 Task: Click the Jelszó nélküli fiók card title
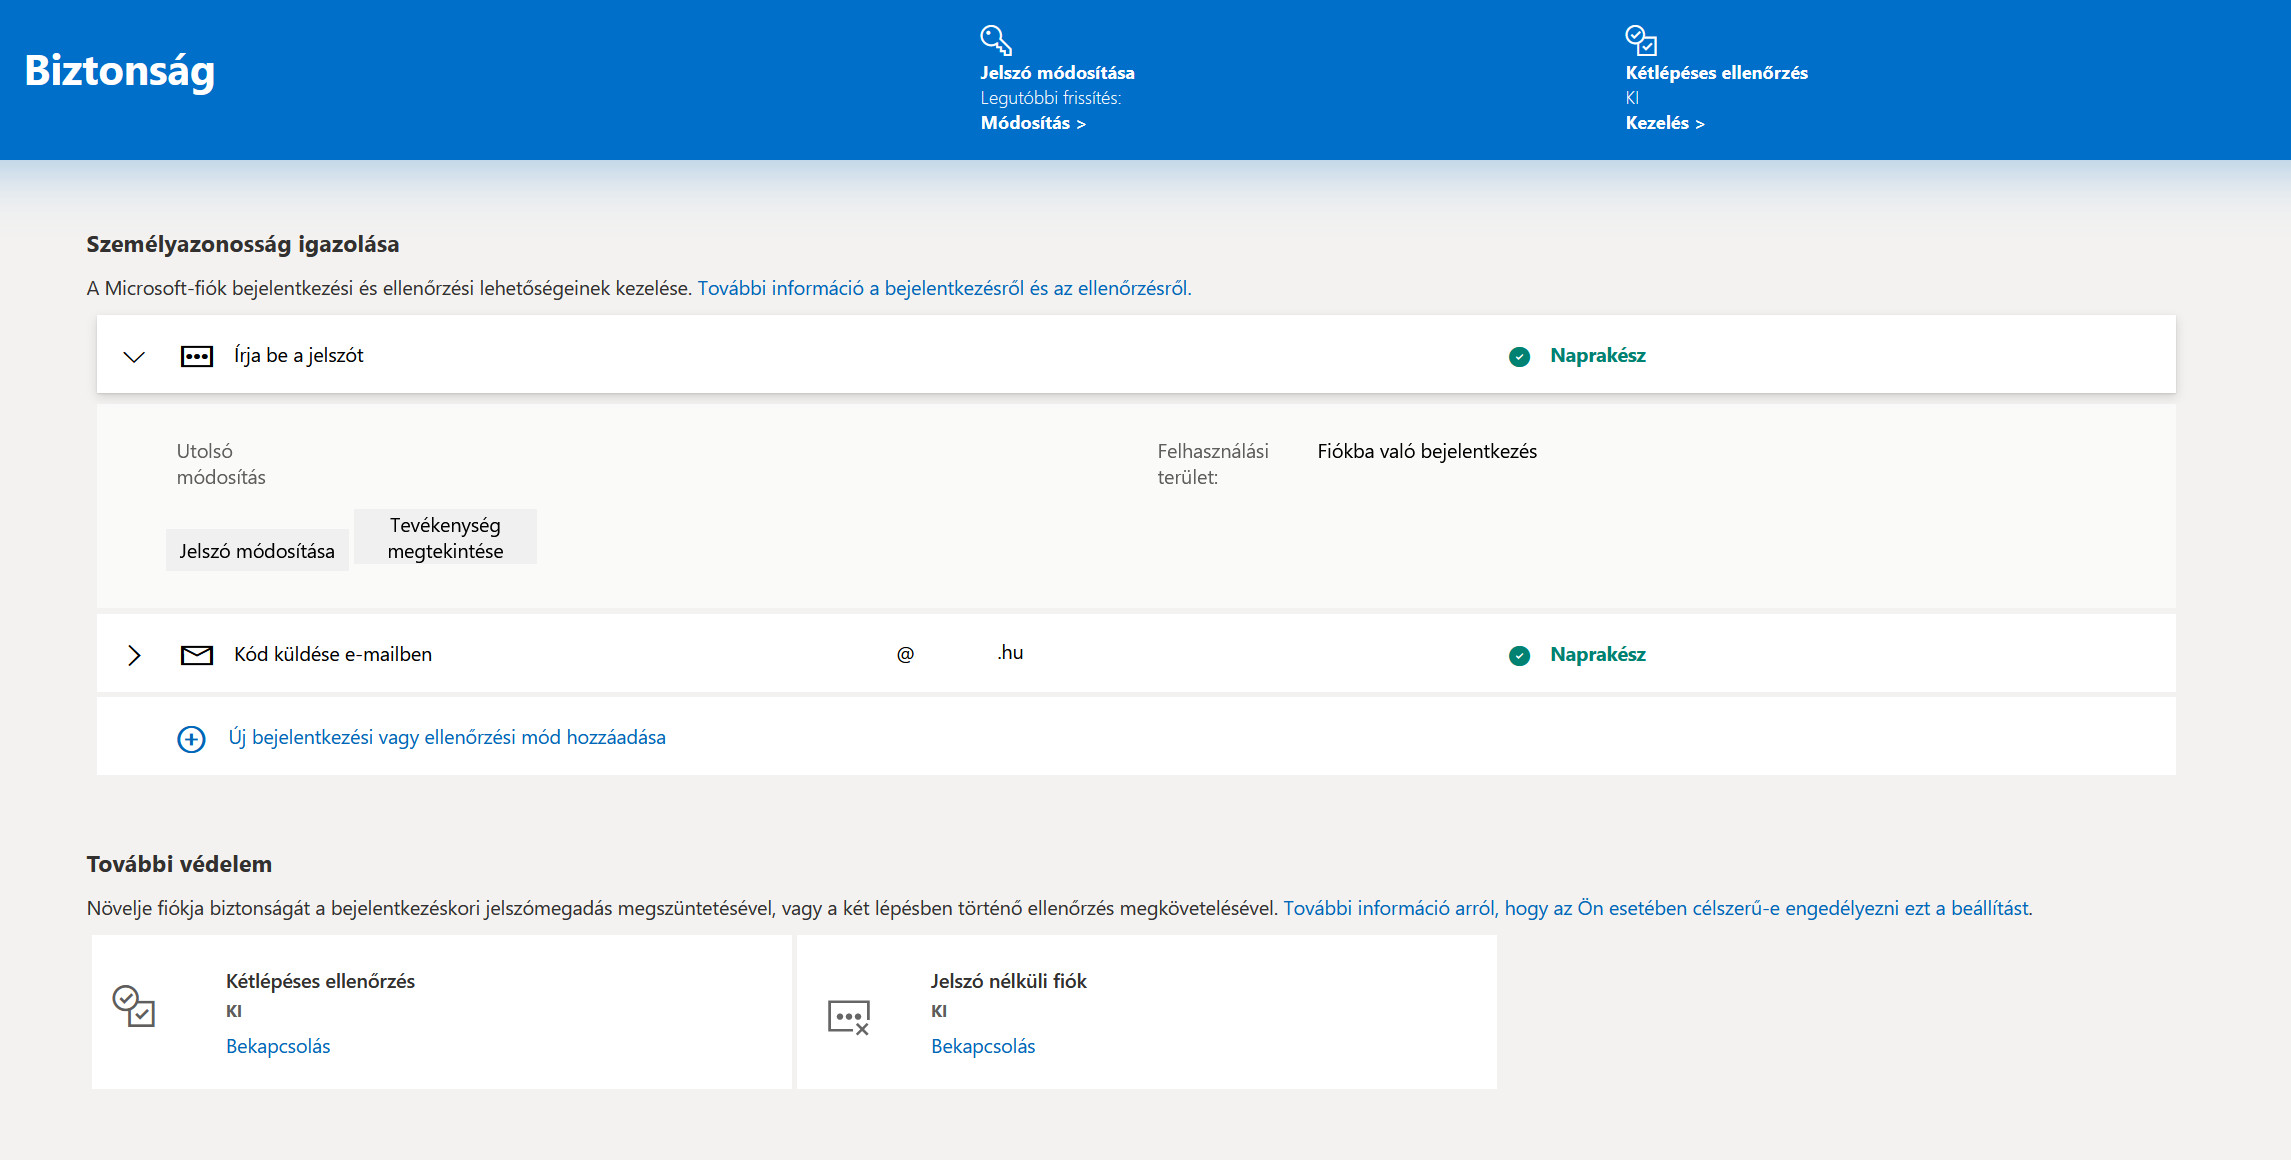(1008, 981)
